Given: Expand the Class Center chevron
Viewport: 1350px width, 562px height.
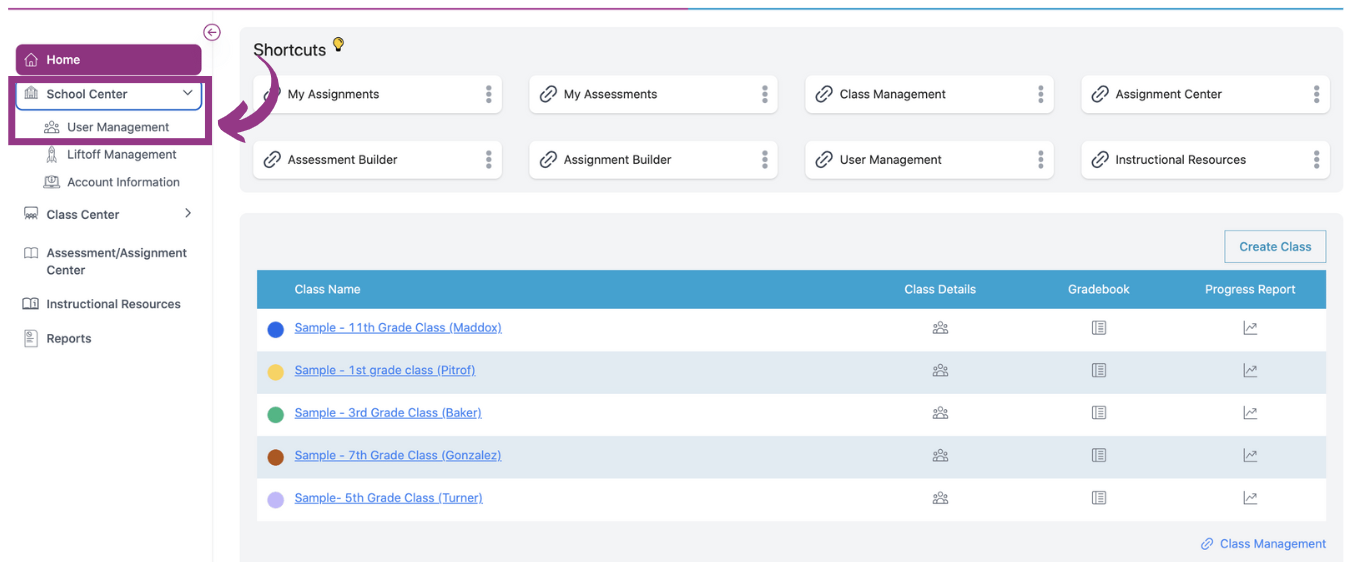Looking at the screenshot, I should [x=188, y=213].
